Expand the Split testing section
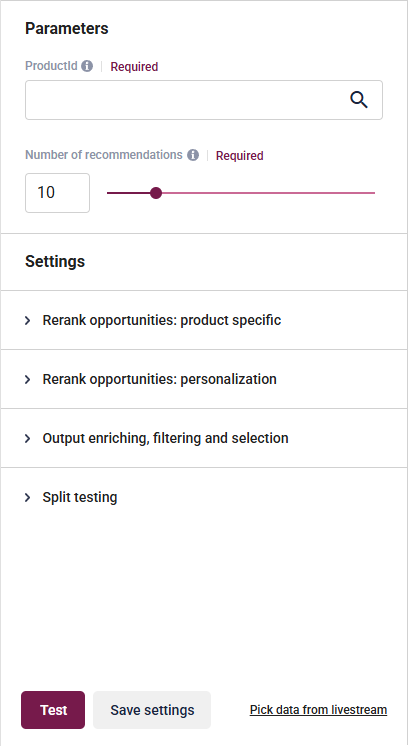Viewport: 408px width, 746px height. pos(204,497)
